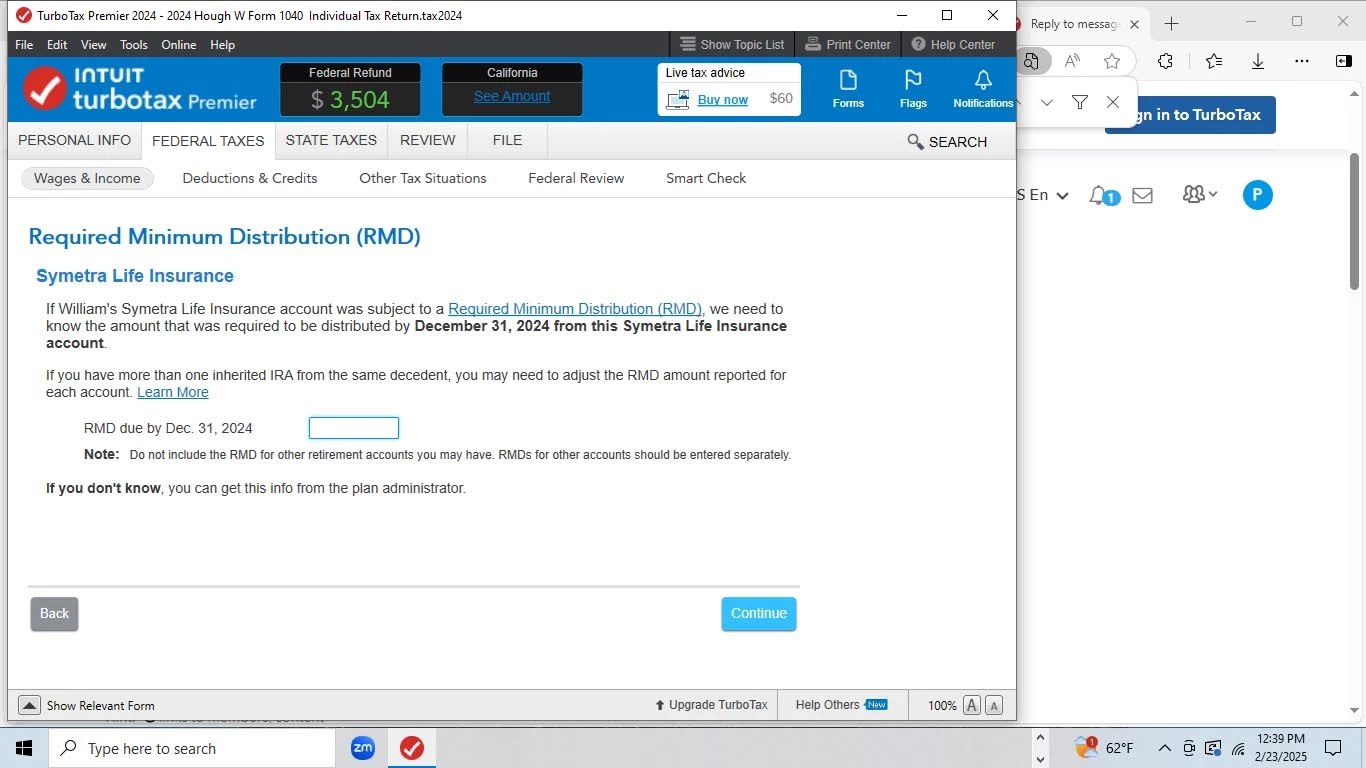Open the Print Center

848,44
